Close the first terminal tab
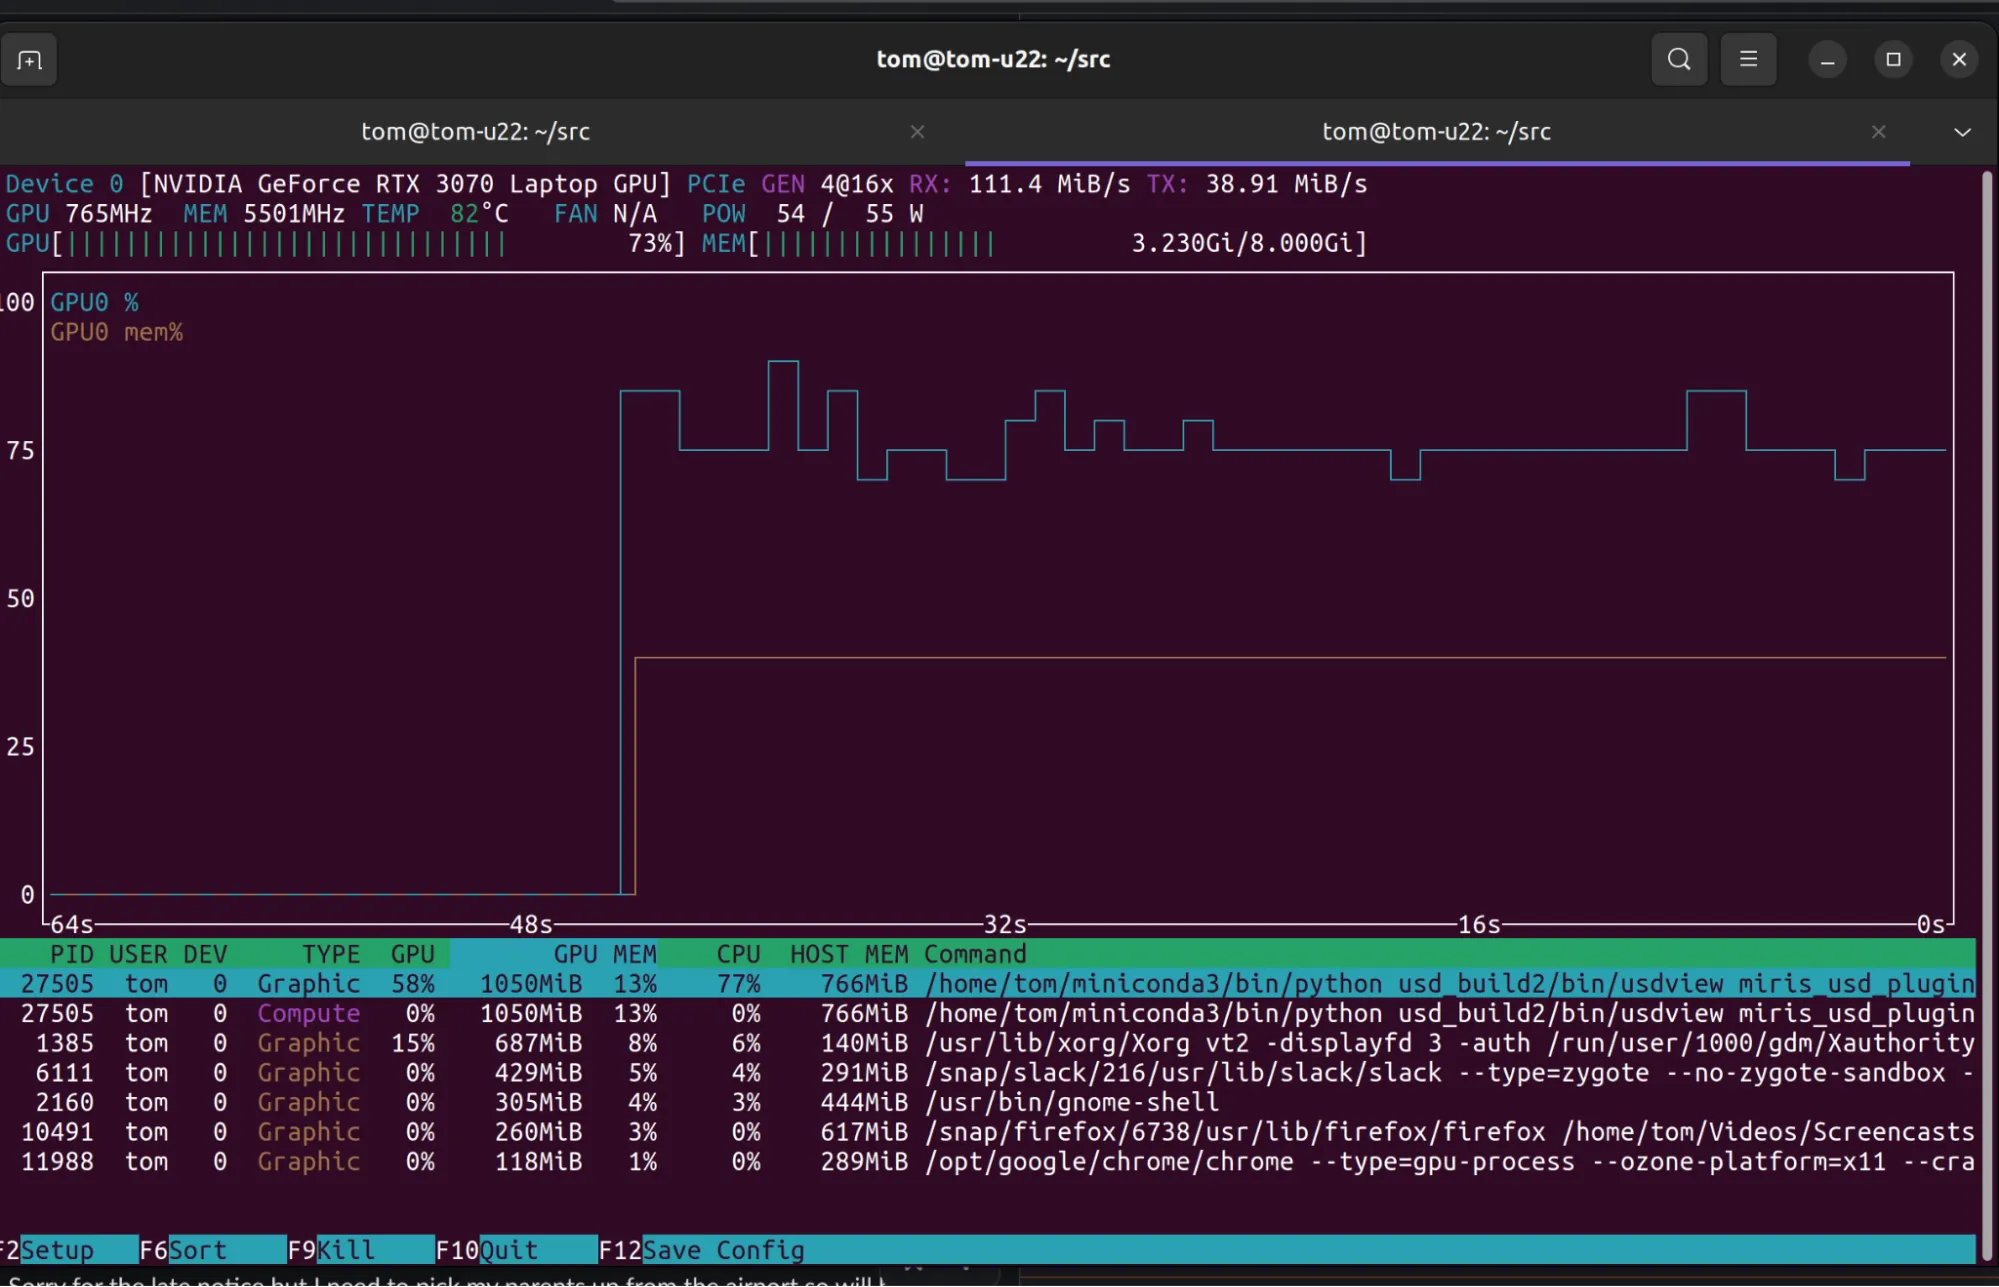 tap(917, 132)
